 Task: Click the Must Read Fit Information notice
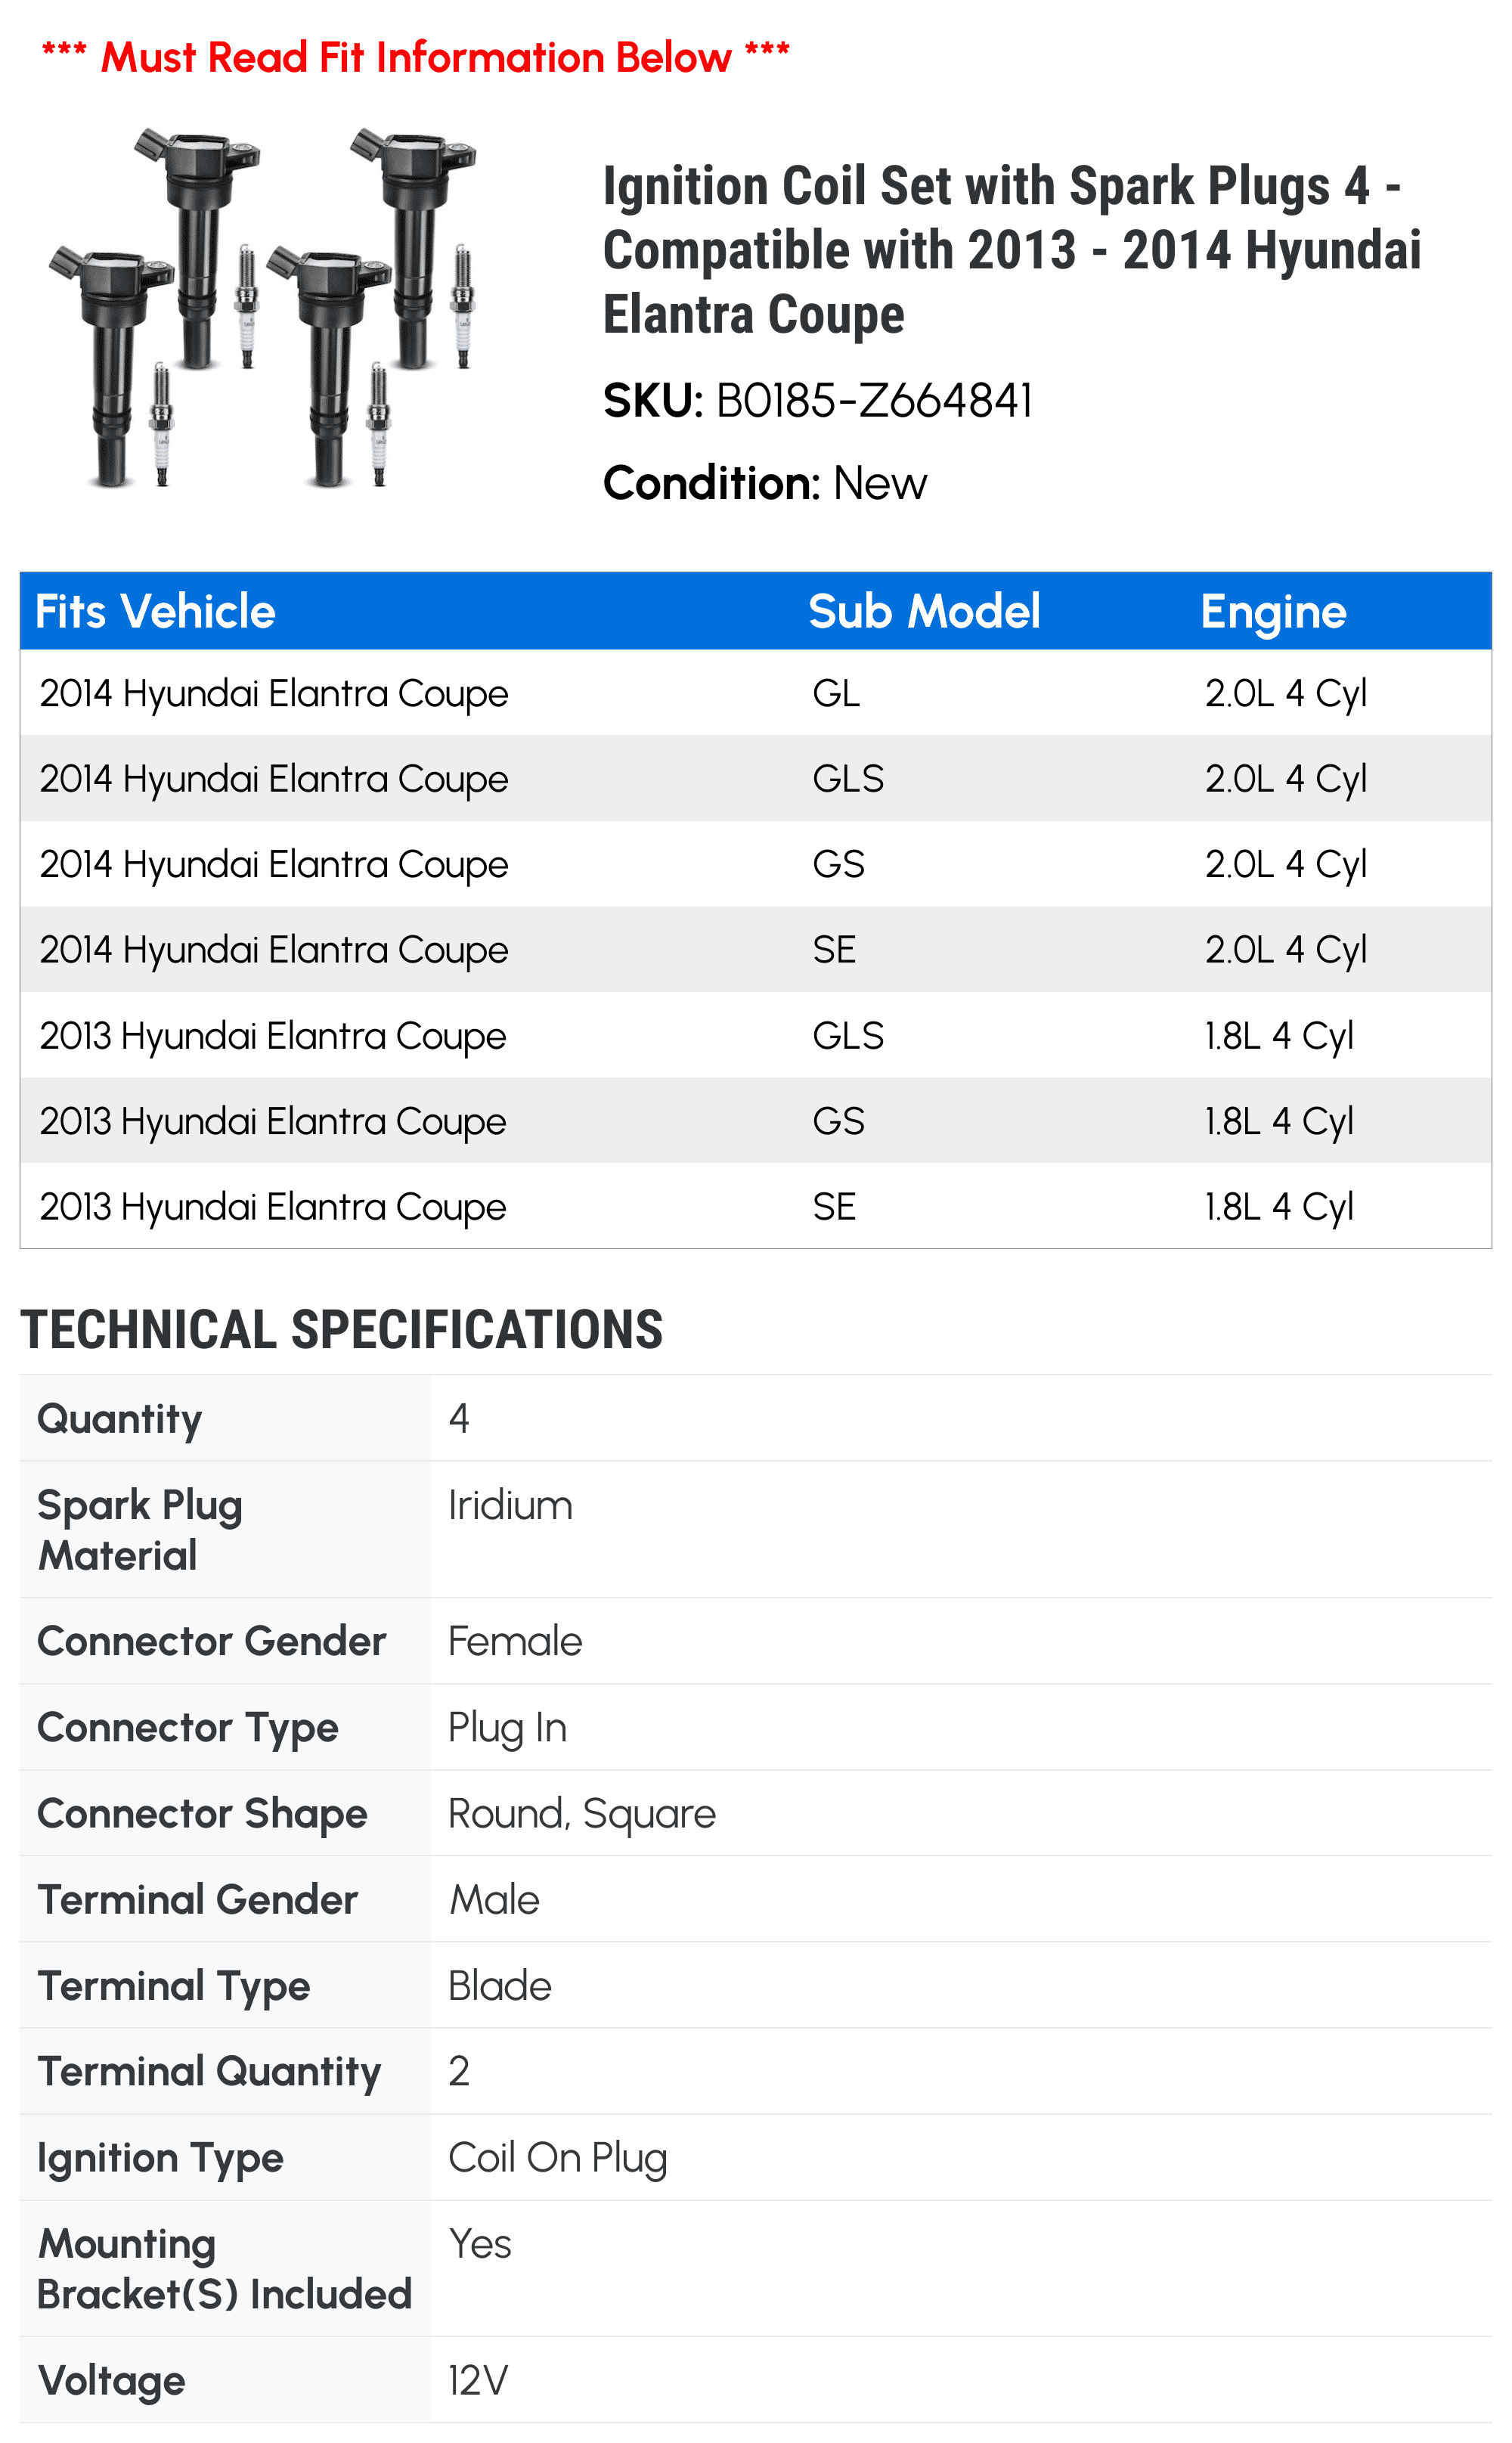coord(415,57)
